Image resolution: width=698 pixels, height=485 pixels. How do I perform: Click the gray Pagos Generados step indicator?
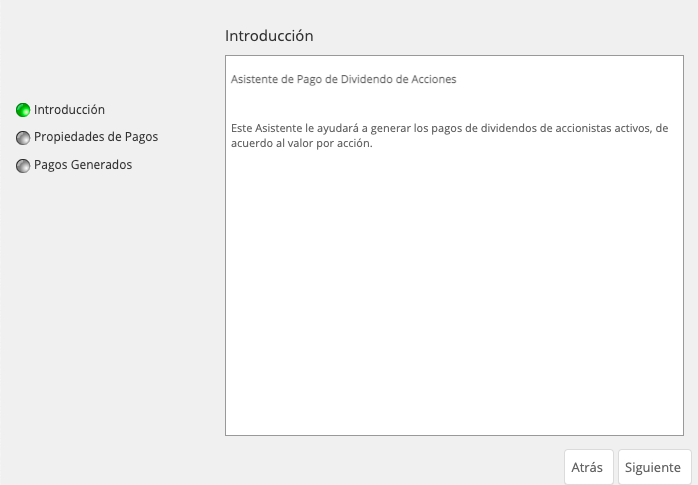click(x=23, y=166)
